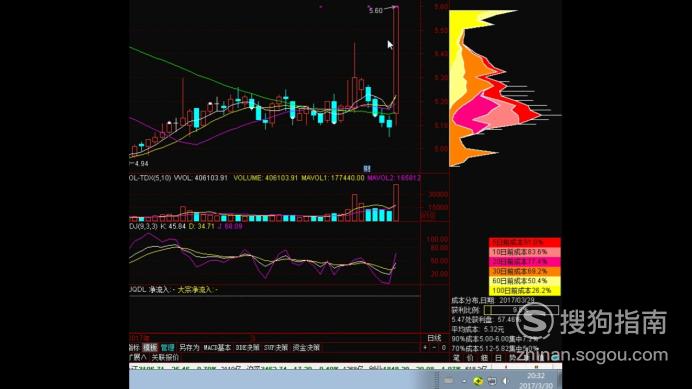Switch to DDE决策 template
This screenshot has width=692, height=389.
pyautogui.click(x=247, y=348)
